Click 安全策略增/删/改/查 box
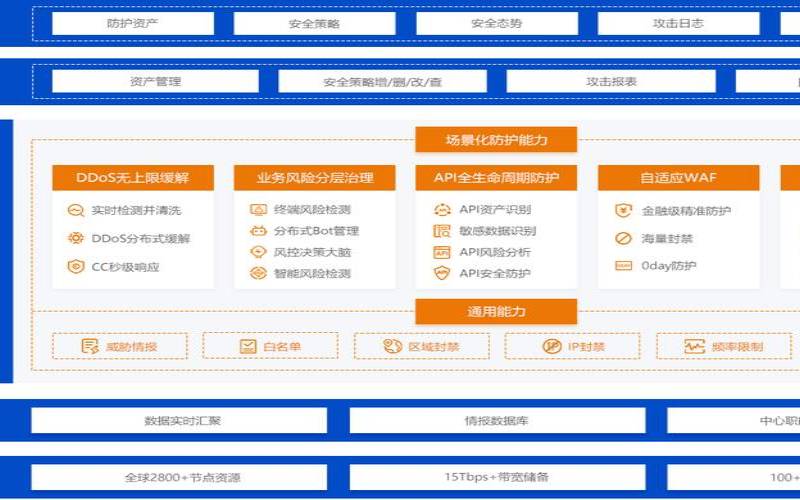The height and width of the screenshot is (500, 800). 383,82
